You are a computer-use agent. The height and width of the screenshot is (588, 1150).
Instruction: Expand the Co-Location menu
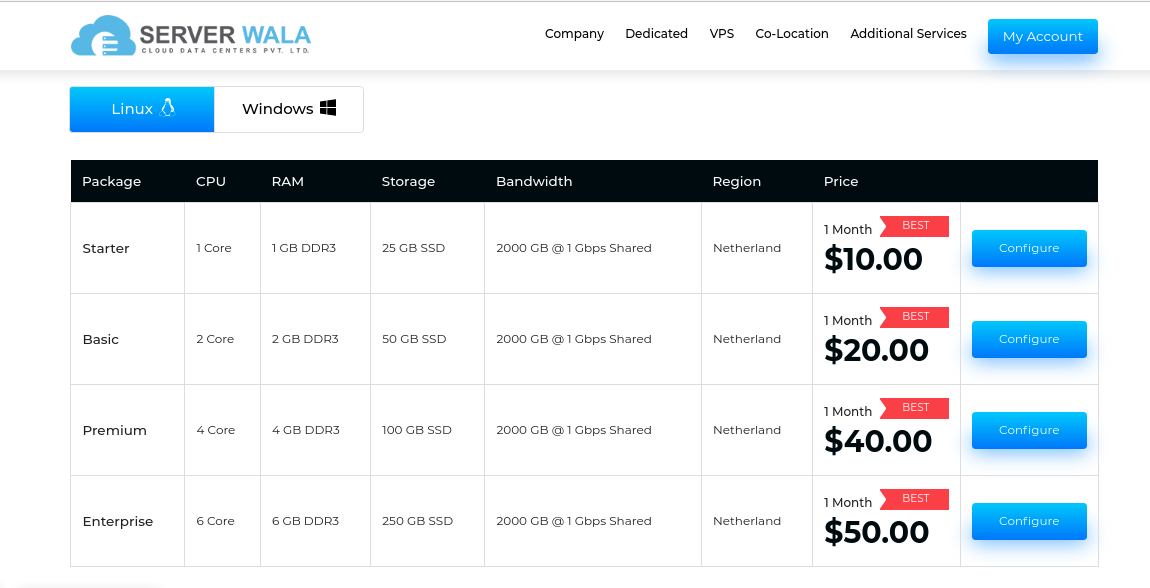792,34
